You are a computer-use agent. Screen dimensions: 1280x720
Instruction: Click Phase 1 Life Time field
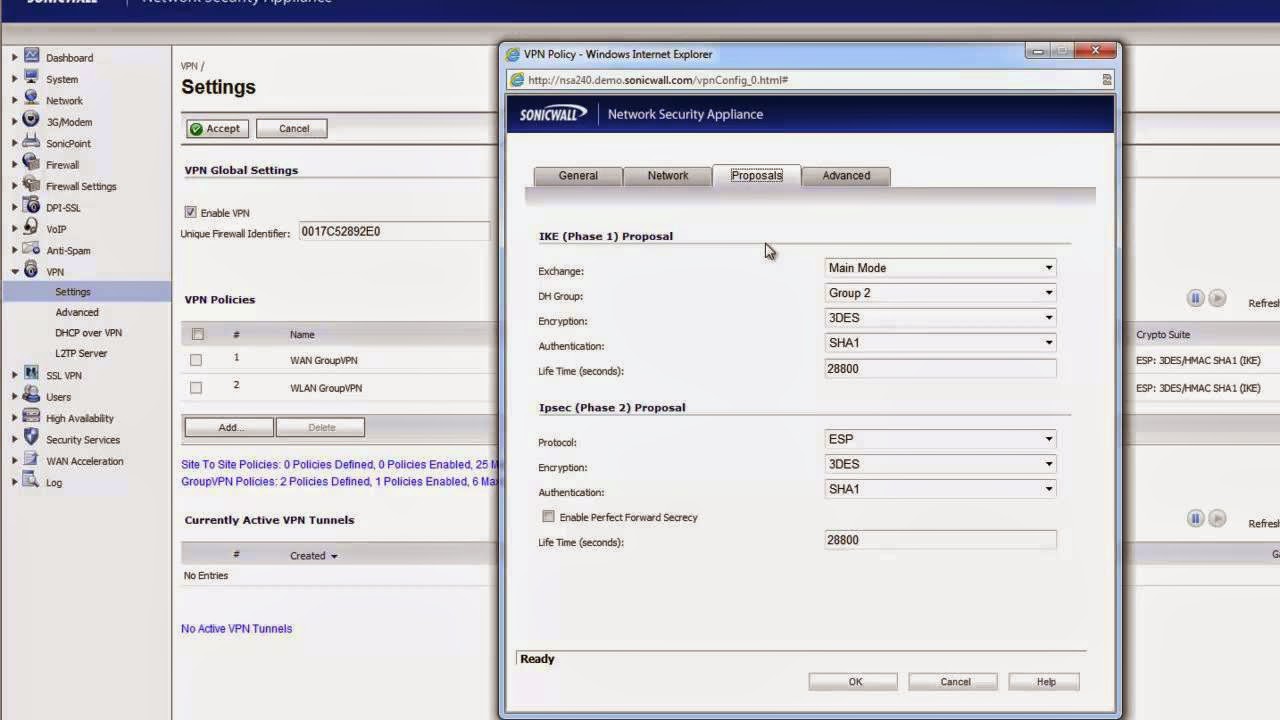click(940, 369)
